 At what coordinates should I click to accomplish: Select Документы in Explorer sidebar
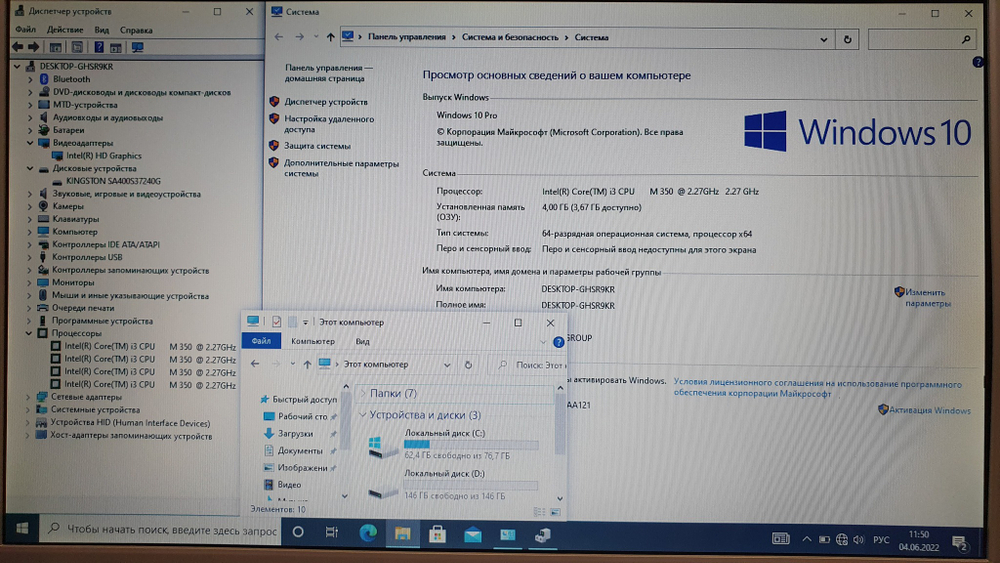(x=298, y=451)
